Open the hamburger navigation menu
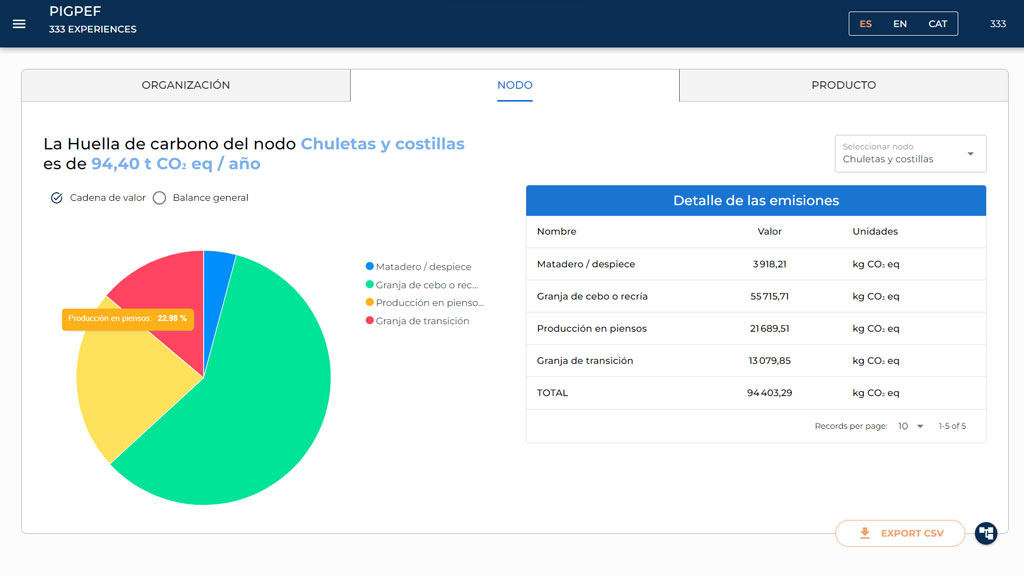The image size is (1024, 576). coord(19,24)
